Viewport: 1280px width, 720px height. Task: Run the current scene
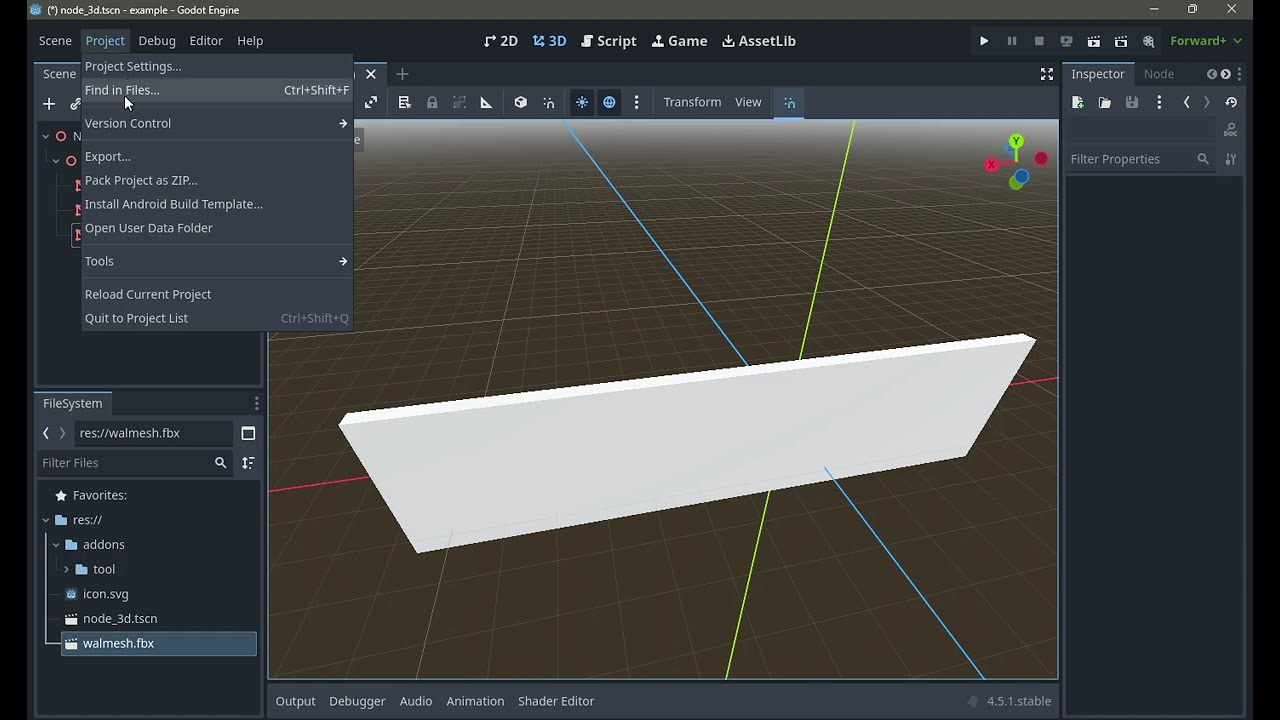[x=1094, y=41]
